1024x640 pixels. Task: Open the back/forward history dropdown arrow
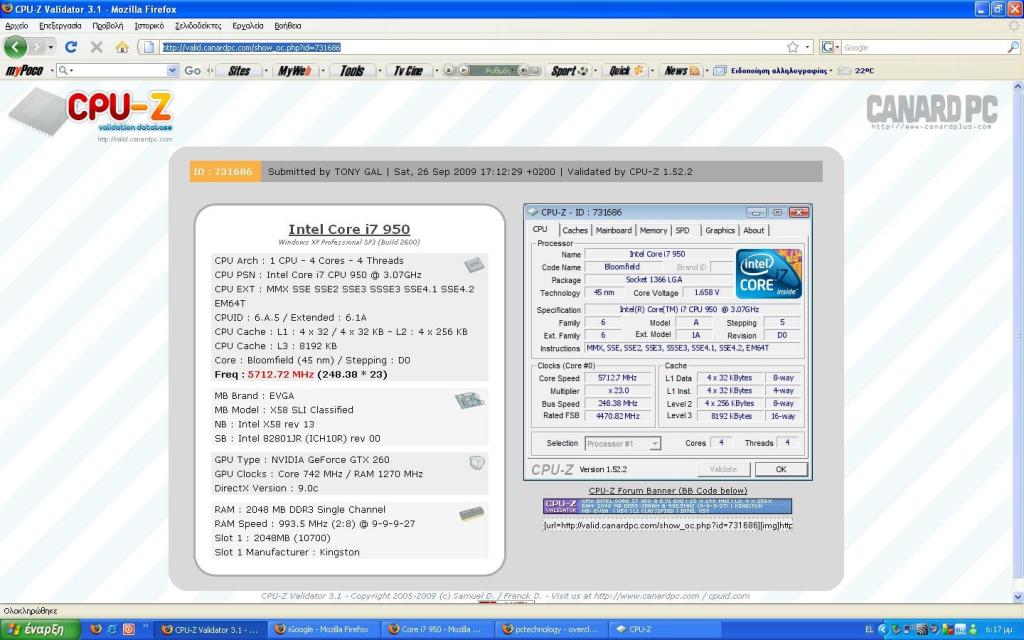[x=51, y=47]
